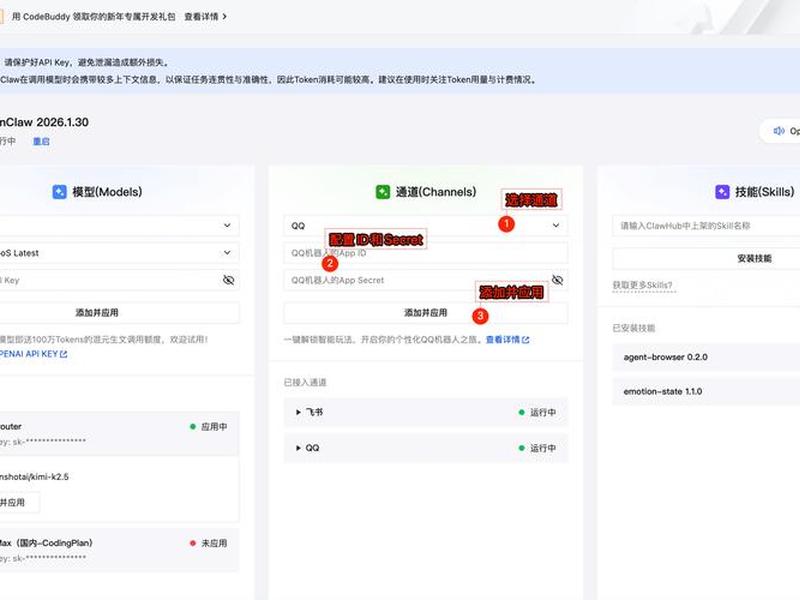The image size is (800, 600).
Task: Open the 'oS Latest' model dropdown
Action: tap(118, 253)
